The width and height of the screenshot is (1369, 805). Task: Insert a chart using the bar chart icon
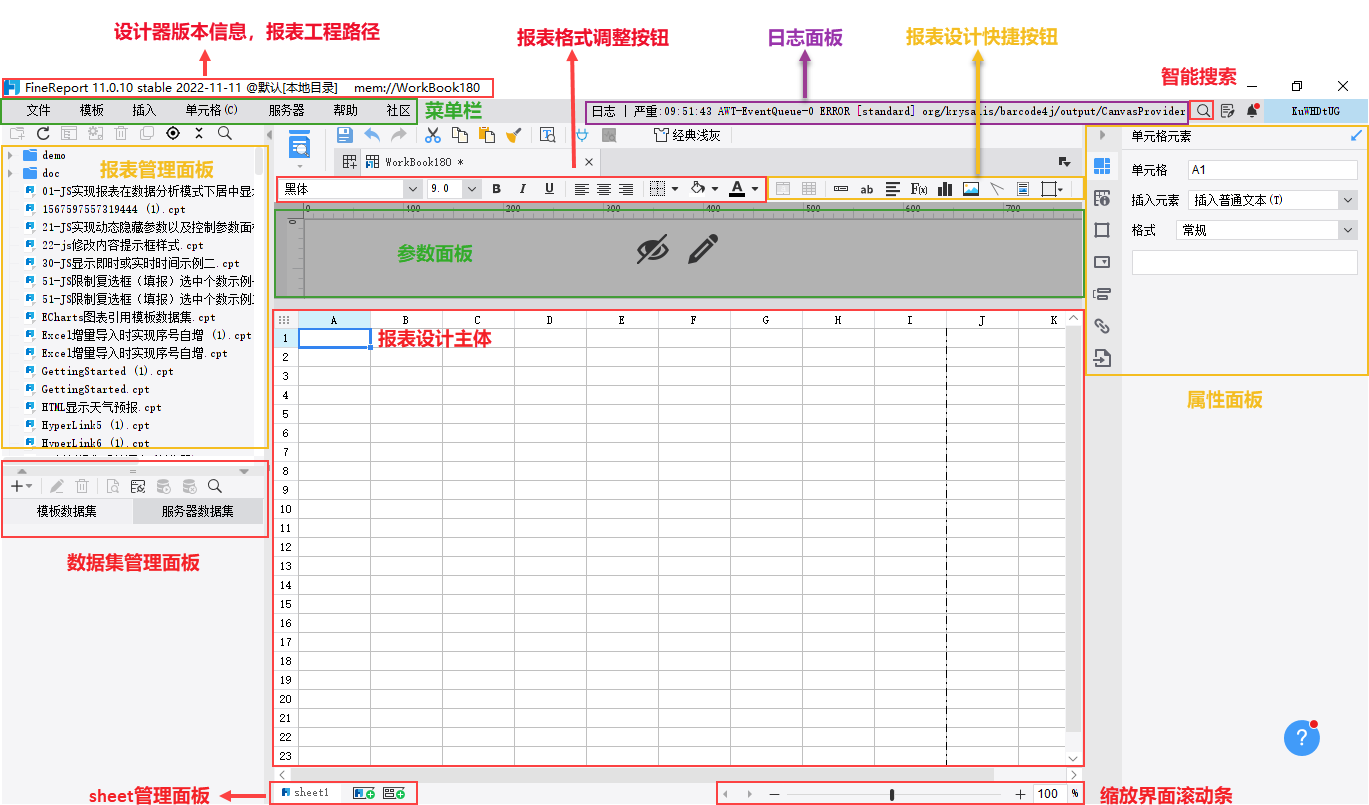(945, 188)
